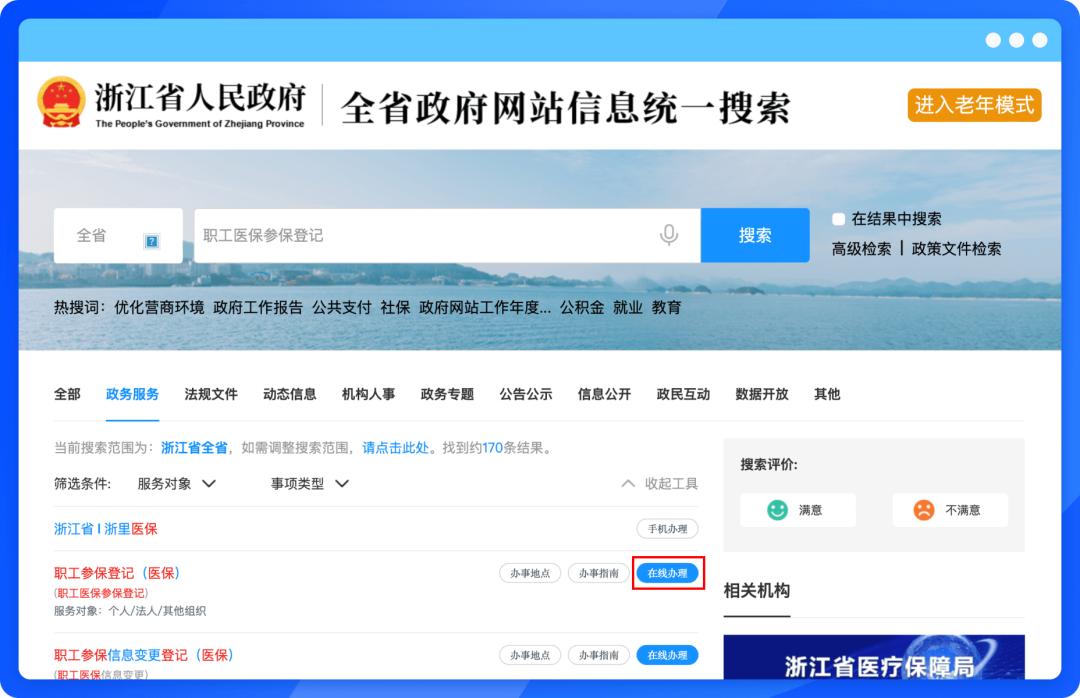Click the 相关机构 heading

[x=757, y=591]
